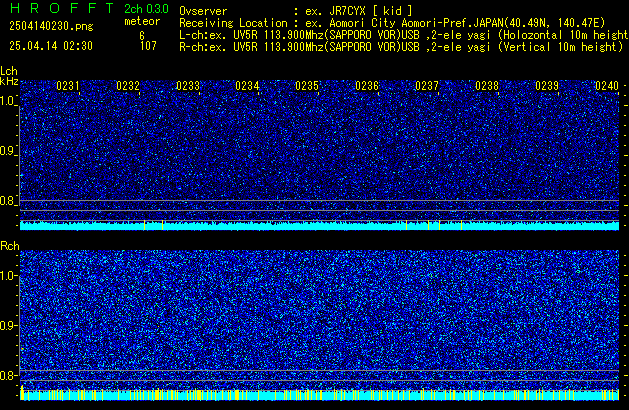Select the file name 2504140230.png
629x410 pixels.
point(51,26)
